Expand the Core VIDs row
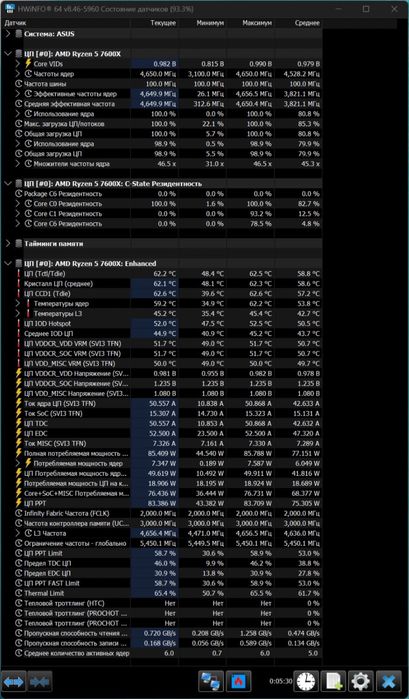The image size is (409, 699). (17, 64)
